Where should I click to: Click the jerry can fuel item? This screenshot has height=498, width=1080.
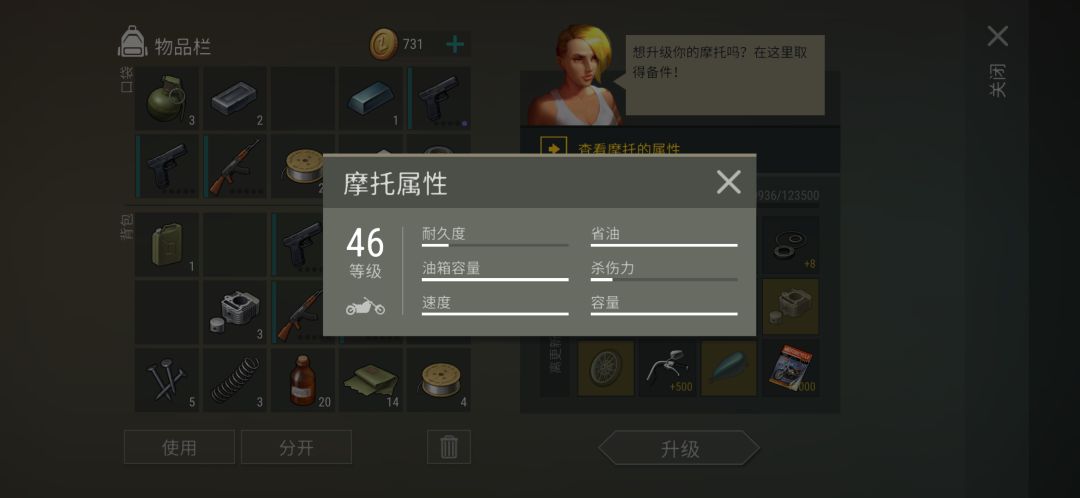166,244
